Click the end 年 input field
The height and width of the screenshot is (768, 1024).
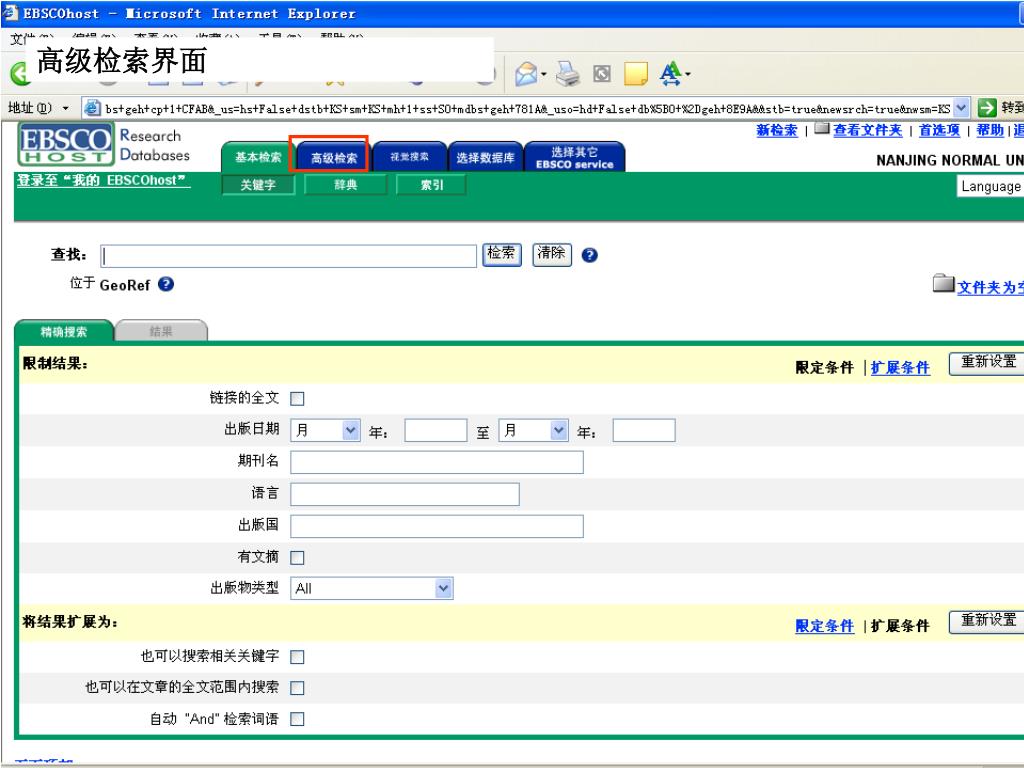click(644, 430)
